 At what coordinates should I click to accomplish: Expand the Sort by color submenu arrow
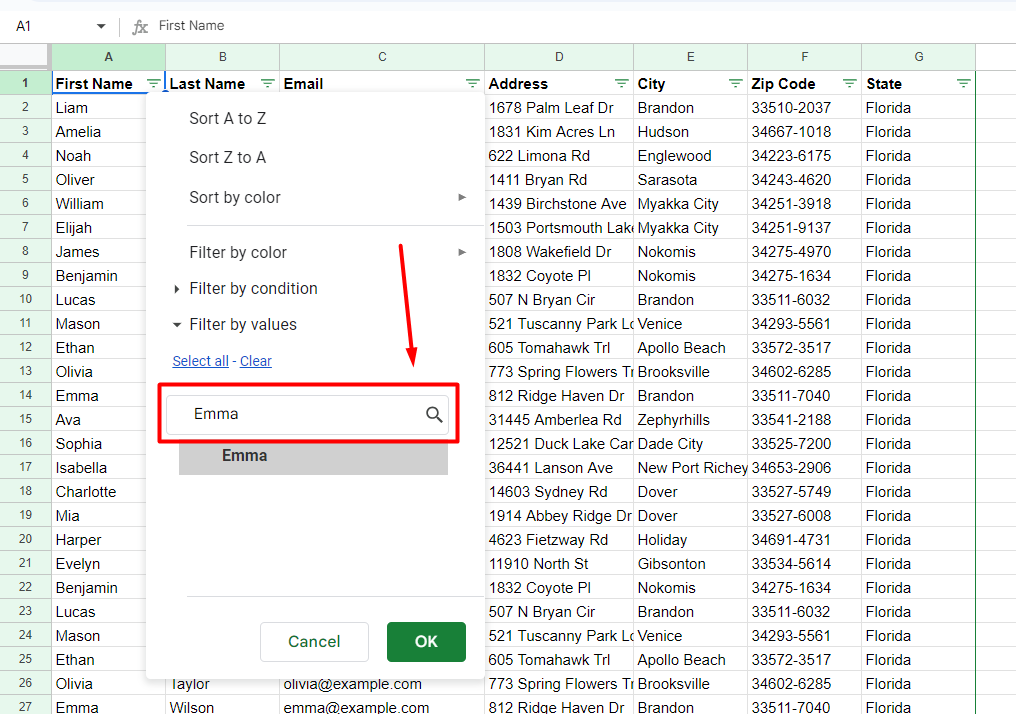462,197
